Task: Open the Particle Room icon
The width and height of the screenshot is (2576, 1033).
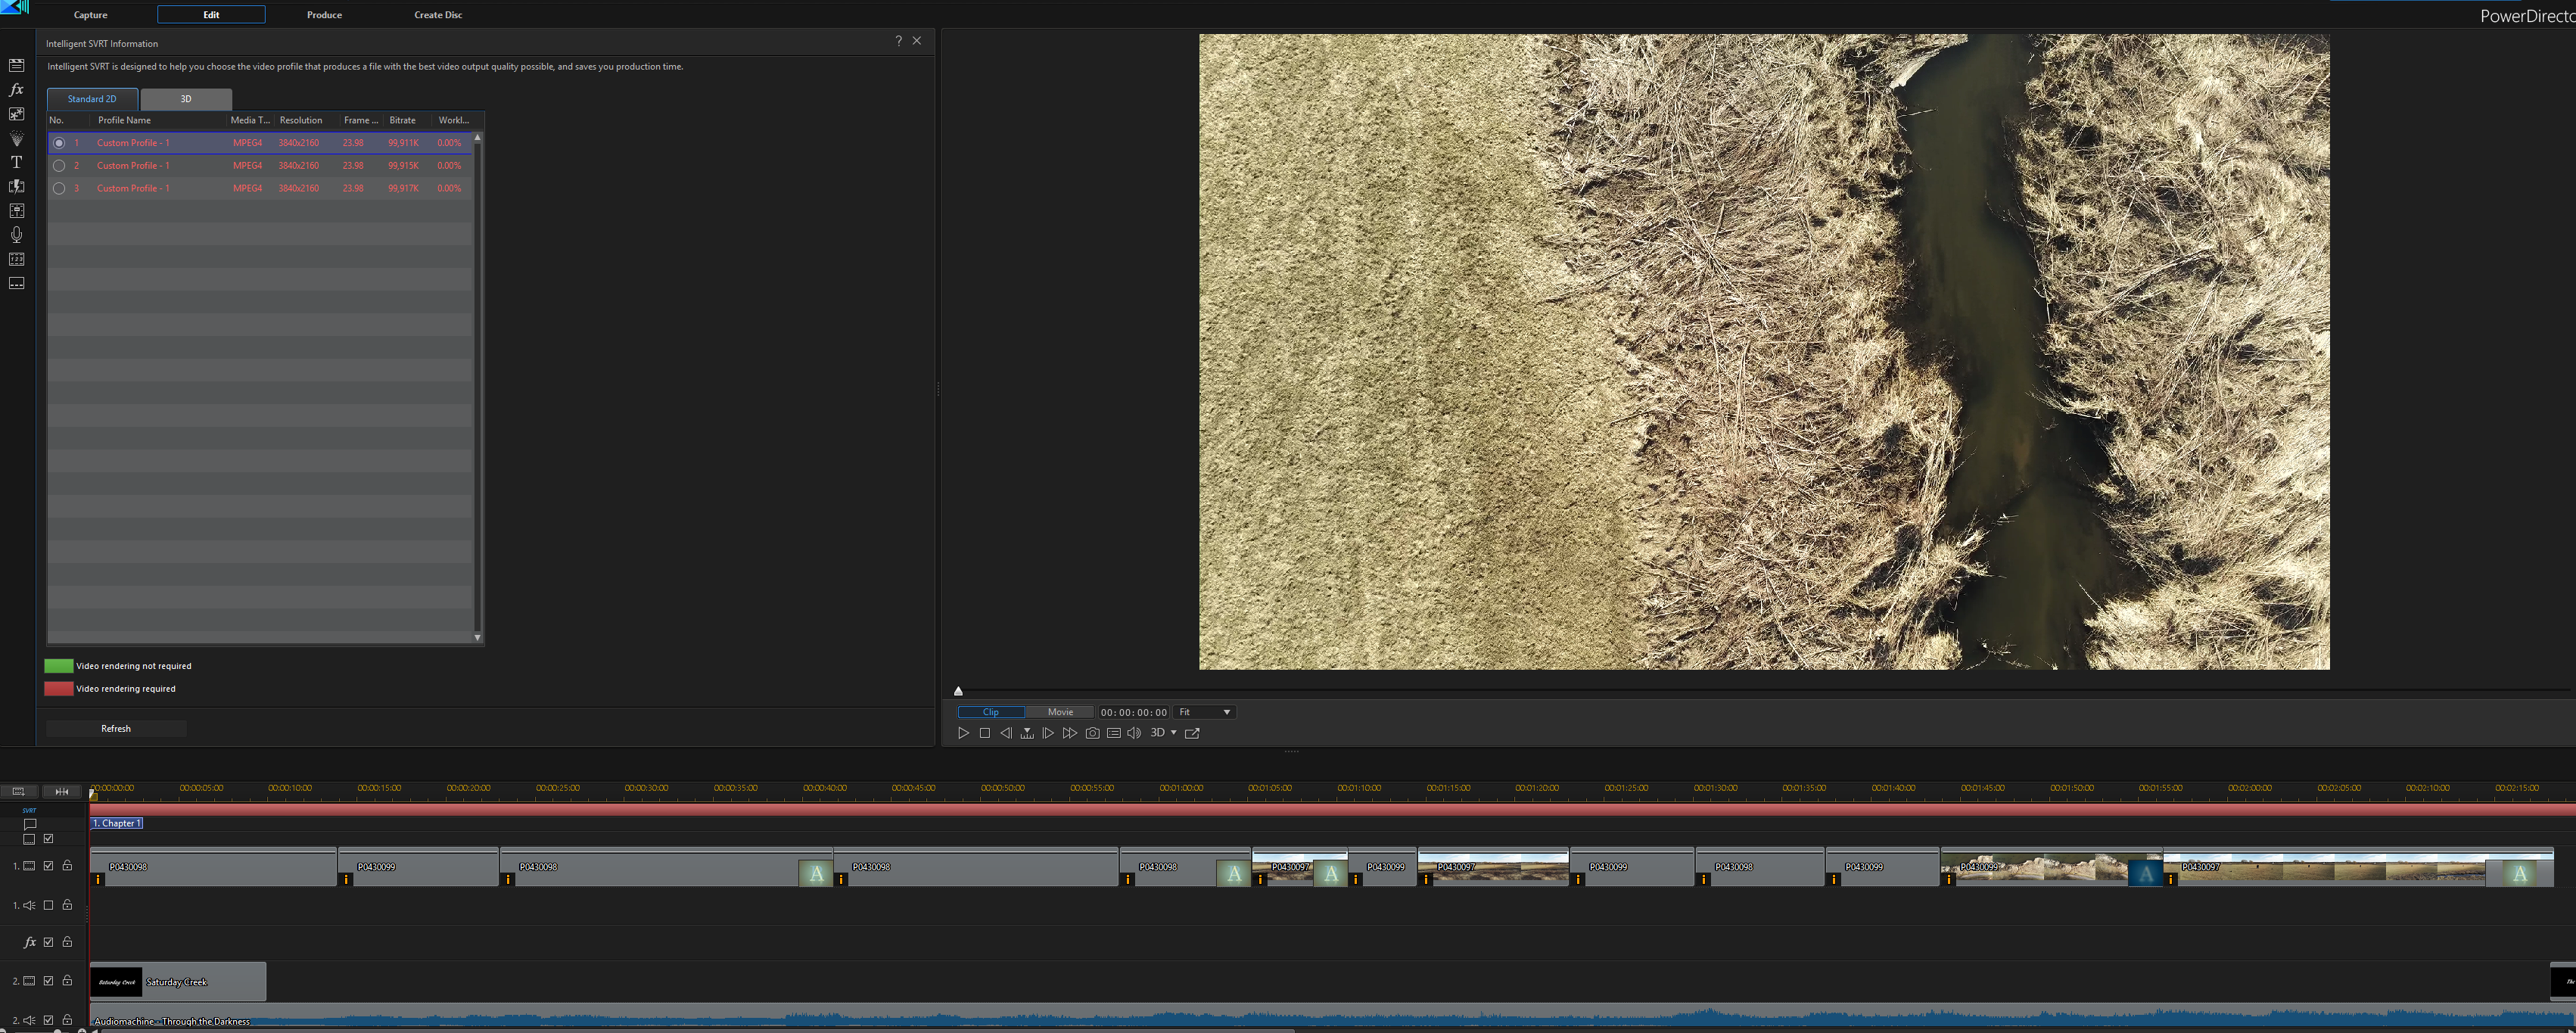Action: point(16,138)
